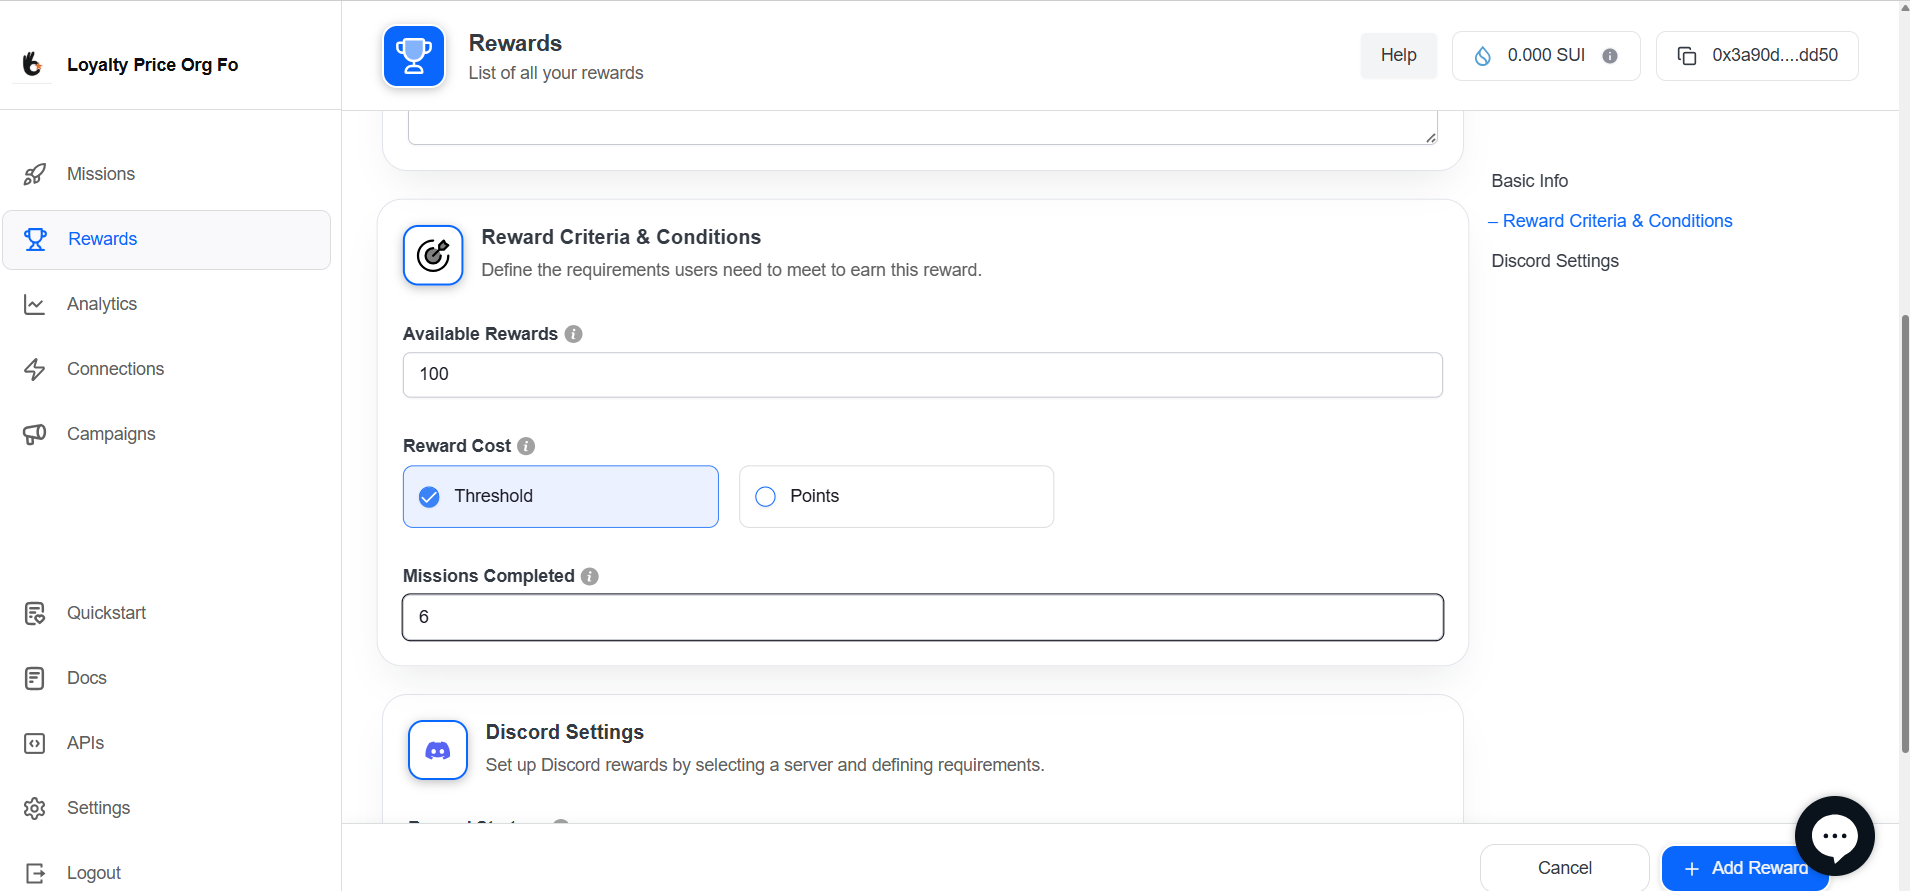Screen dimensions: 1910x891
Task: Click the Logout exit icon
Action: 35,873
